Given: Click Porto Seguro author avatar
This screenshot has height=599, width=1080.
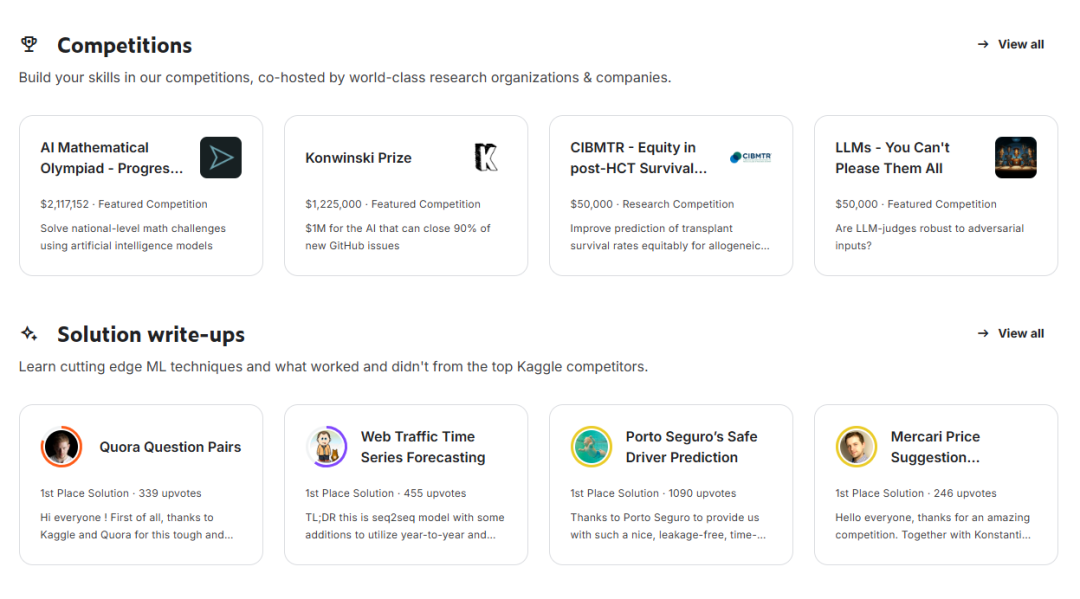Looking at the screenshot, I should point(591,447).
